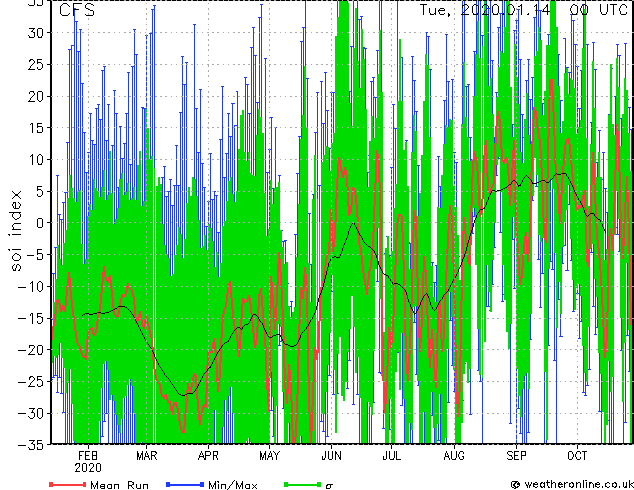Click the y-axis value -10
634x490 pixels.
point(31,286)
